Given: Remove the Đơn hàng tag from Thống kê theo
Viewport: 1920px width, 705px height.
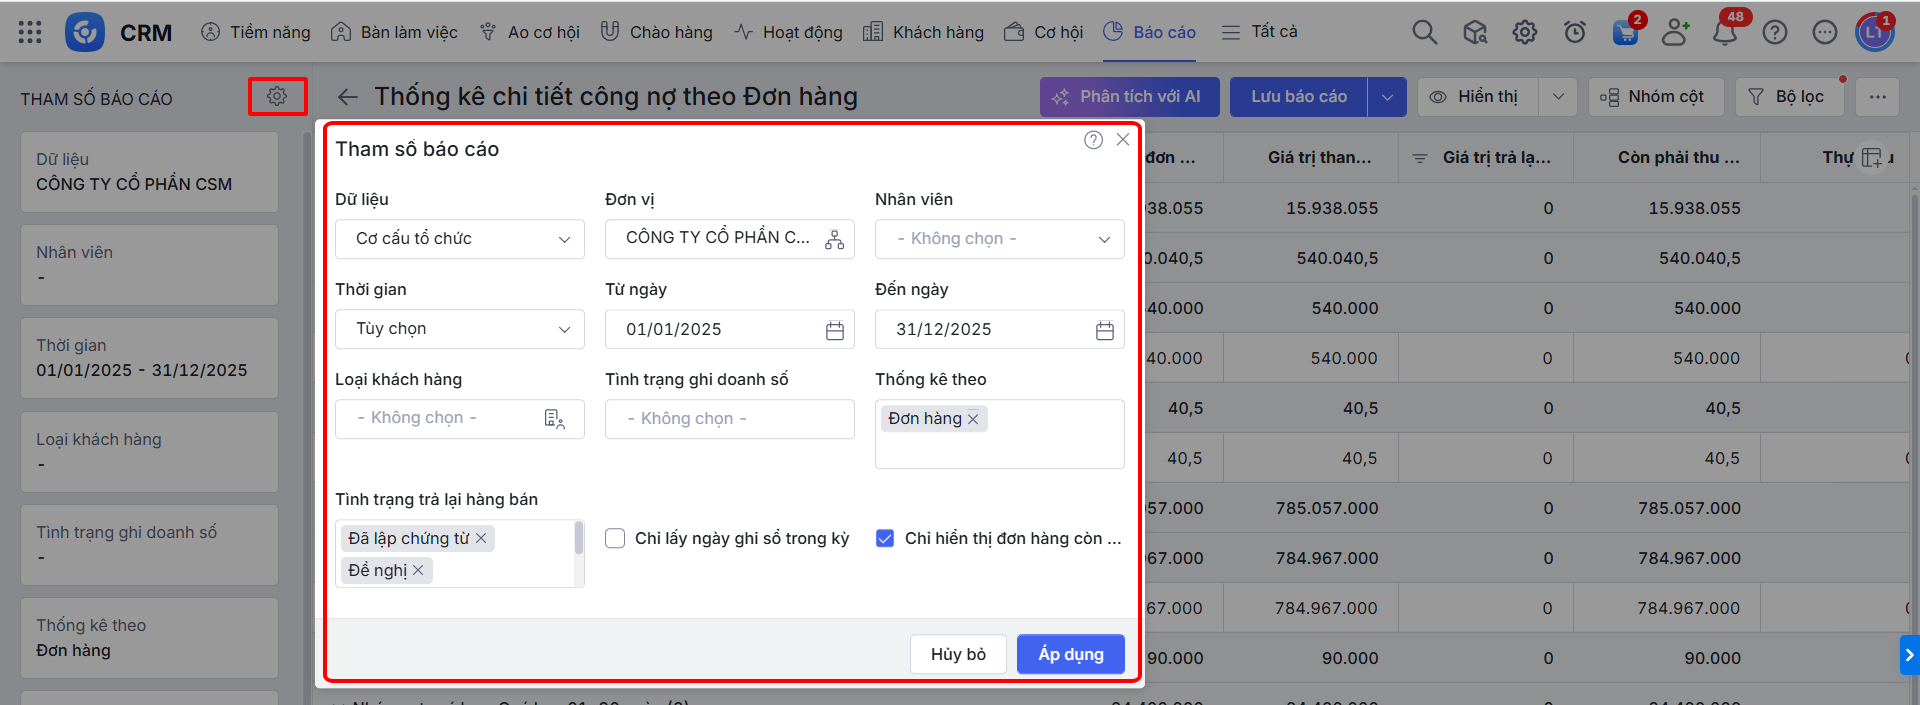Looking at the screenshot, I should click(x=973, y=419).
